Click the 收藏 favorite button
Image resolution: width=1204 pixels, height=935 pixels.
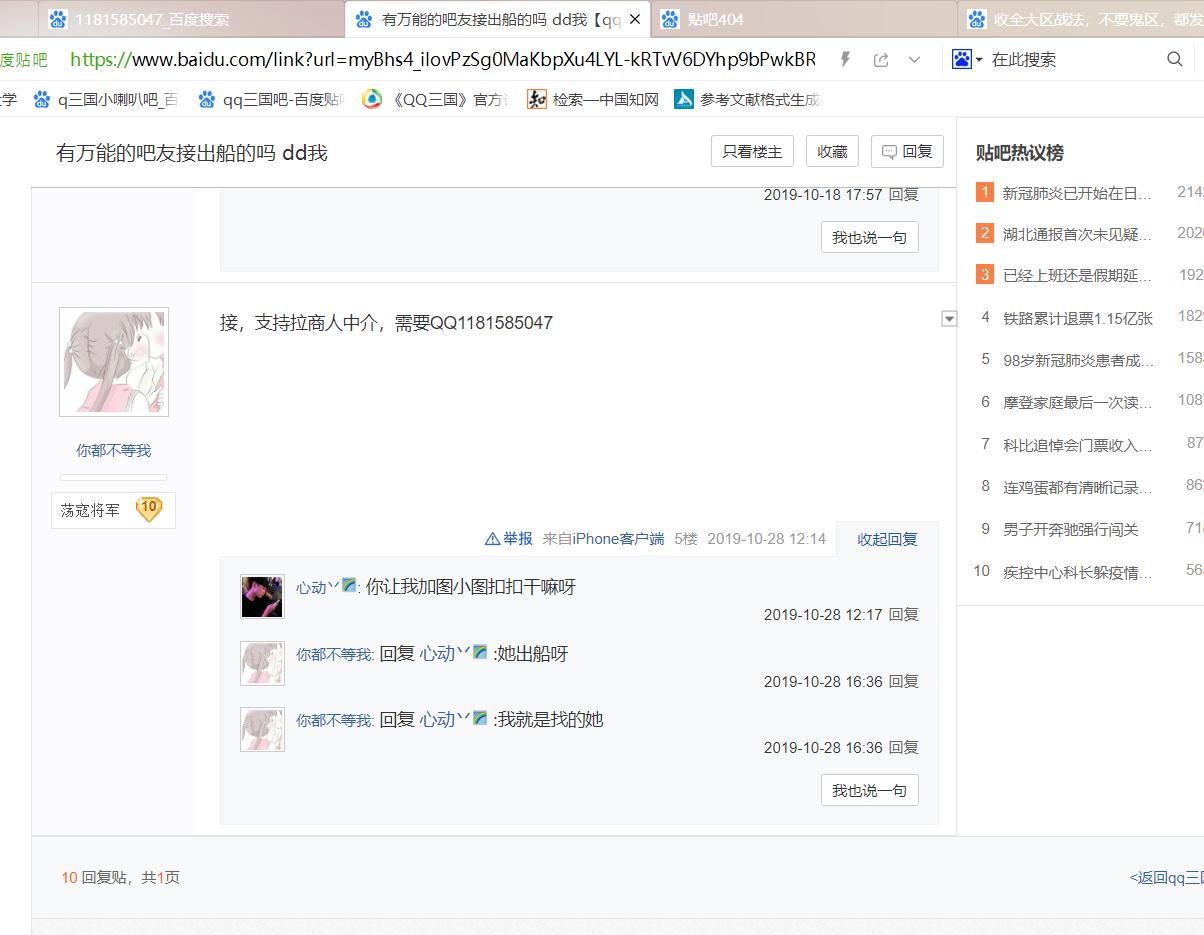[x=832, y=151]
